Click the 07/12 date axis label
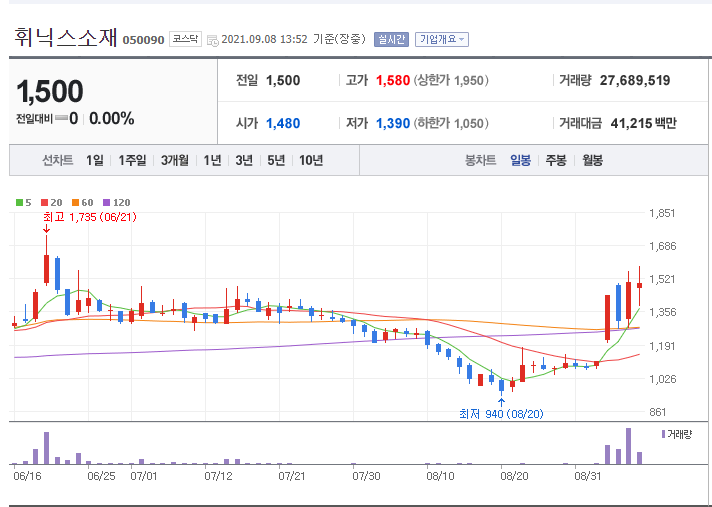This screenshot has height=507, width=712. click(218, 476)
